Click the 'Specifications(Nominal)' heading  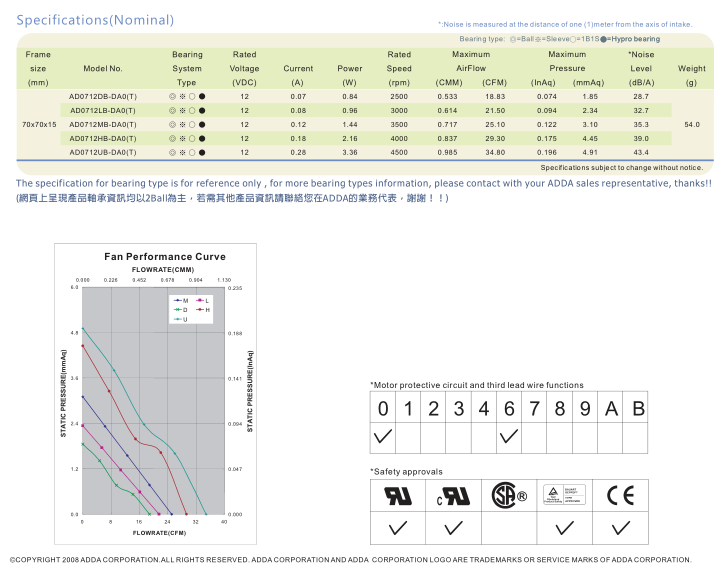pos(95,20)
